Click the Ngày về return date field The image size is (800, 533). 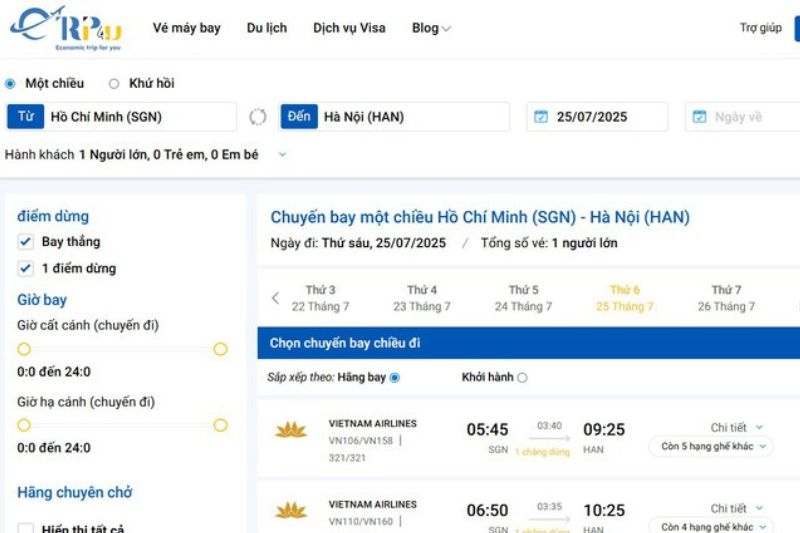pos(743,117)
